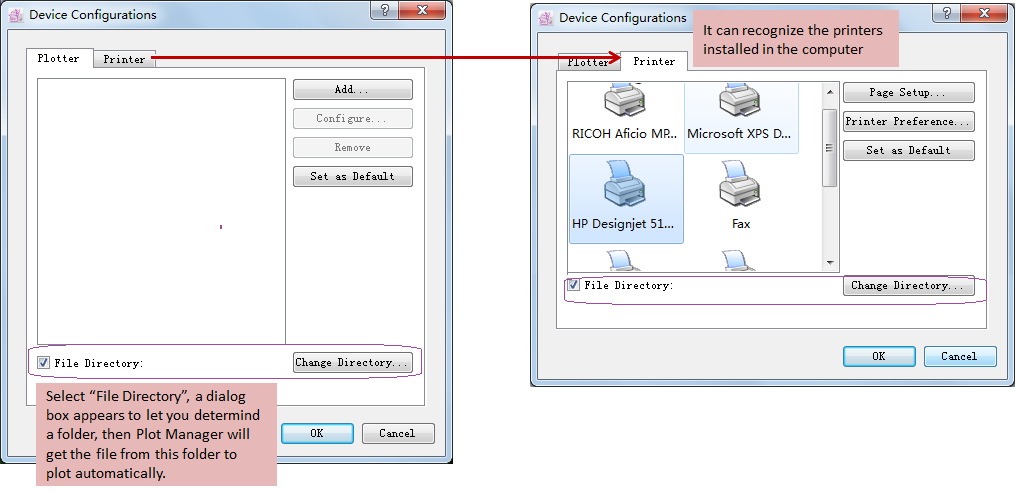
Task: Click the help question mark in left dialog
Action: 384,12
